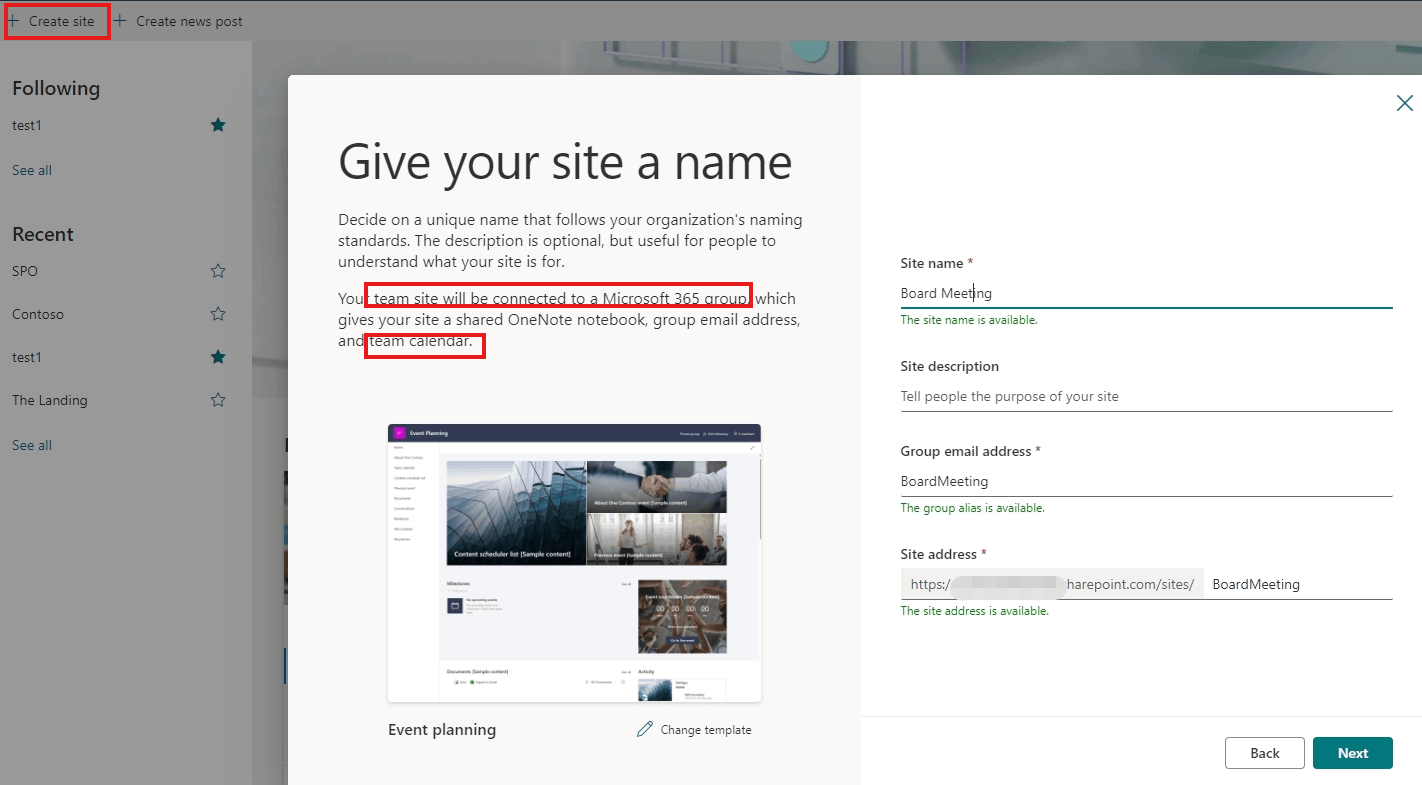
Task: Click the filled star next to test1 under Recent
Action: (217, 356)
